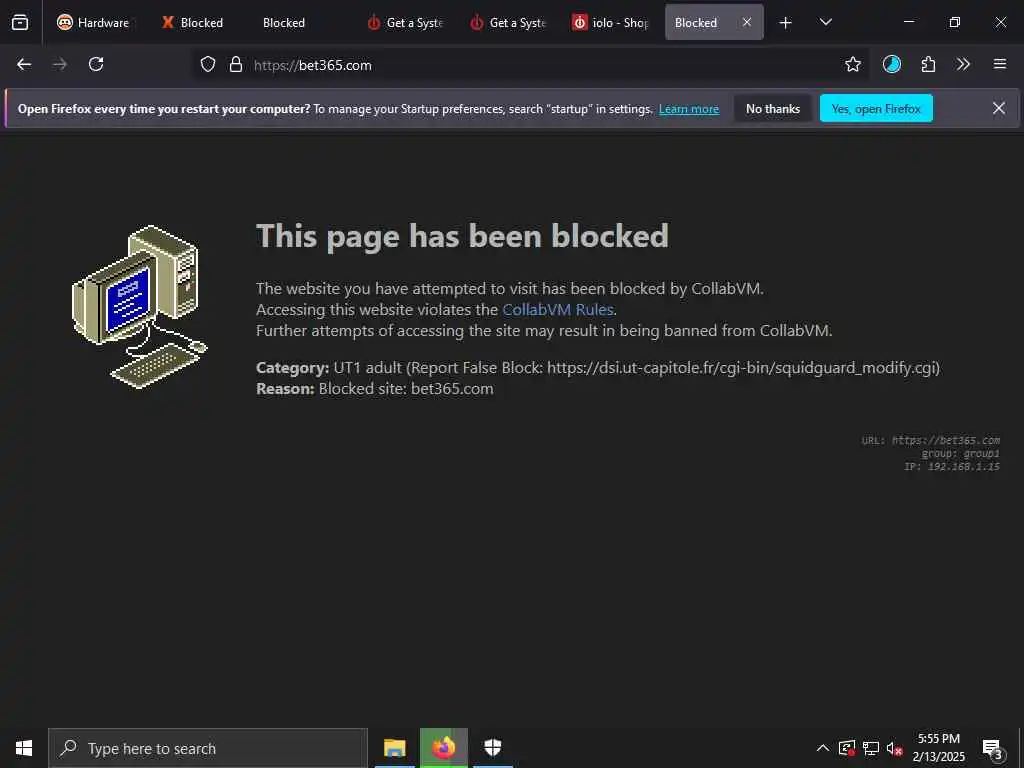This screenshot has height=768, width=1024.
Task: Go back to previous page
Action: [24, 65]
